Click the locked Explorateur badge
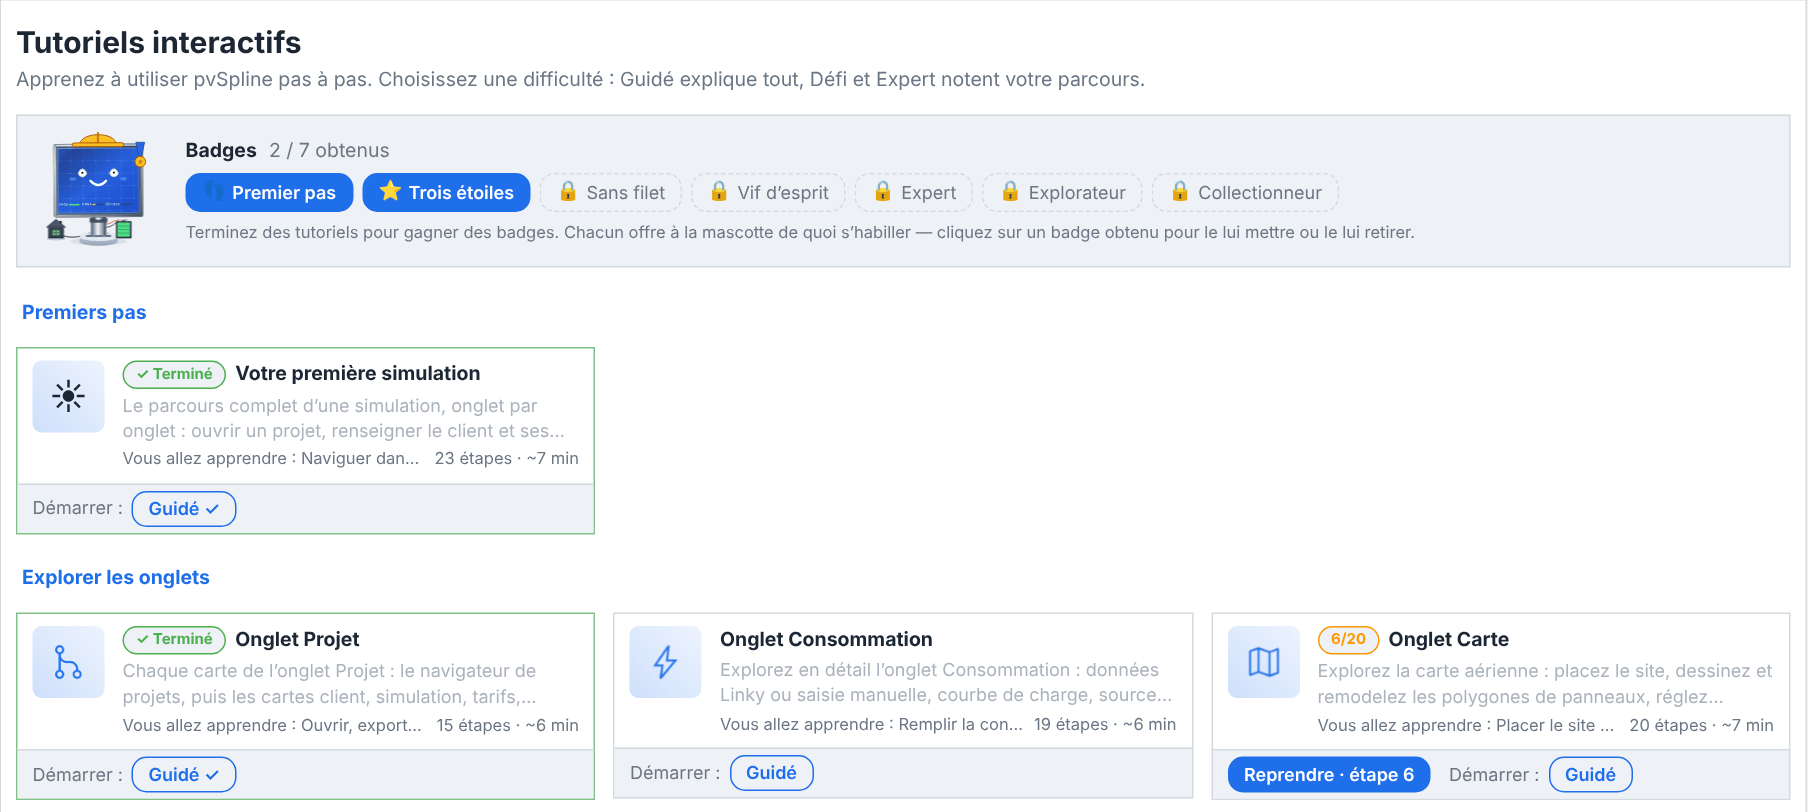This screenshot has height=812, width=1808. (1062, 193)
